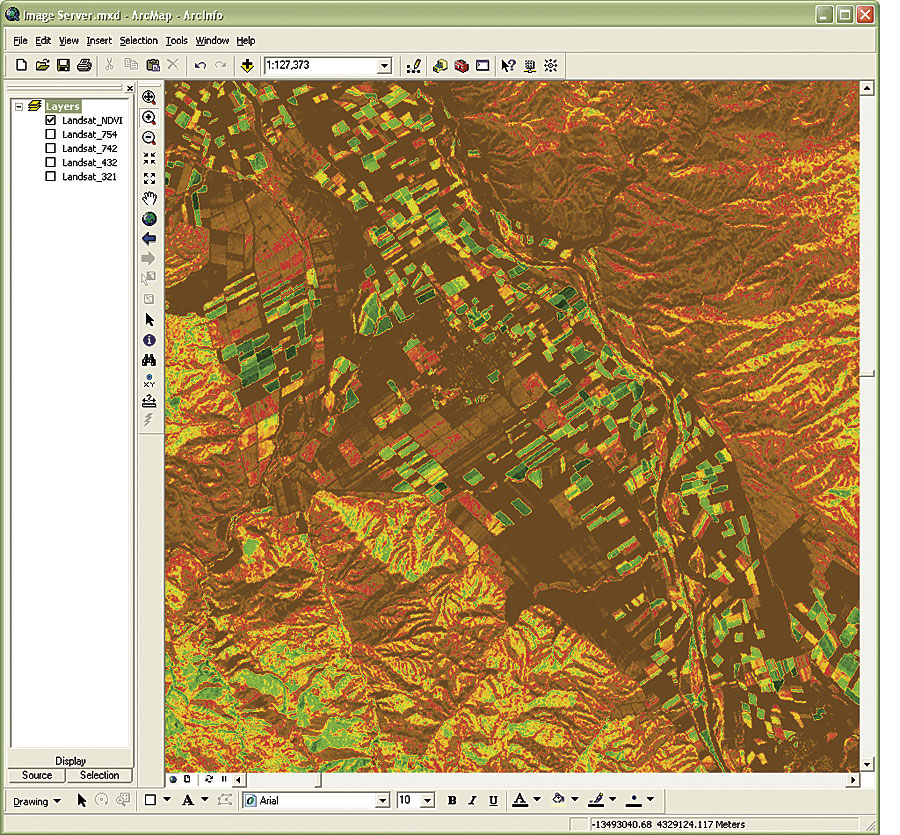Open the Drawing menu button
This screenshot has height=835, width=900.
pos(36,801)
